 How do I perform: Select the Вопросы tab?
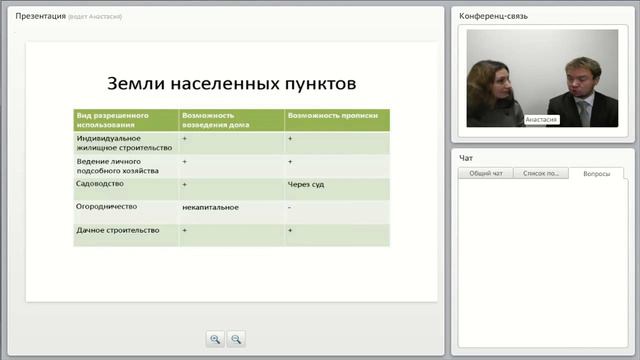(596, 173)
